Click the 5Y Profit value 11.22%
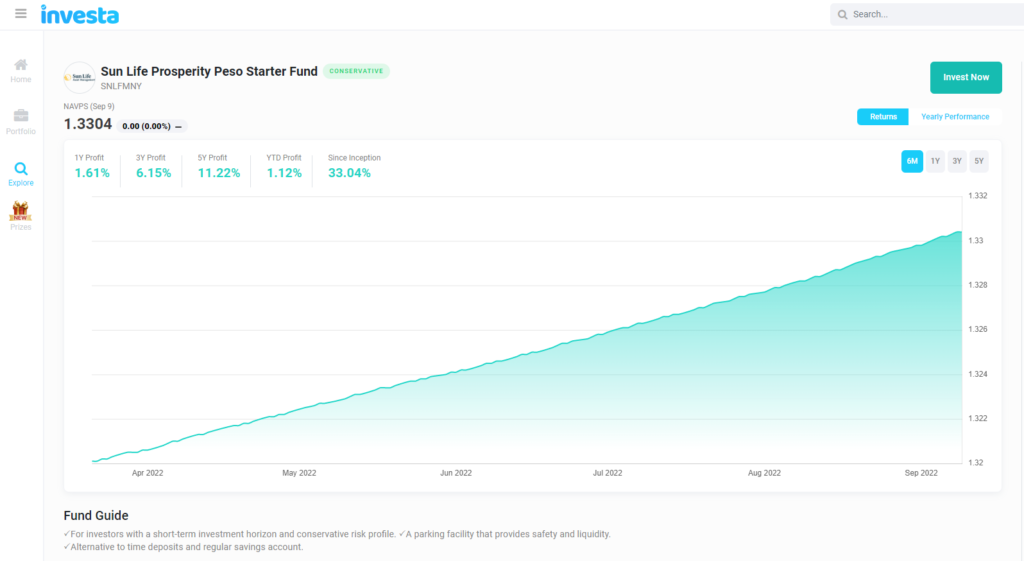1024x561 pixels. (219, 173)
